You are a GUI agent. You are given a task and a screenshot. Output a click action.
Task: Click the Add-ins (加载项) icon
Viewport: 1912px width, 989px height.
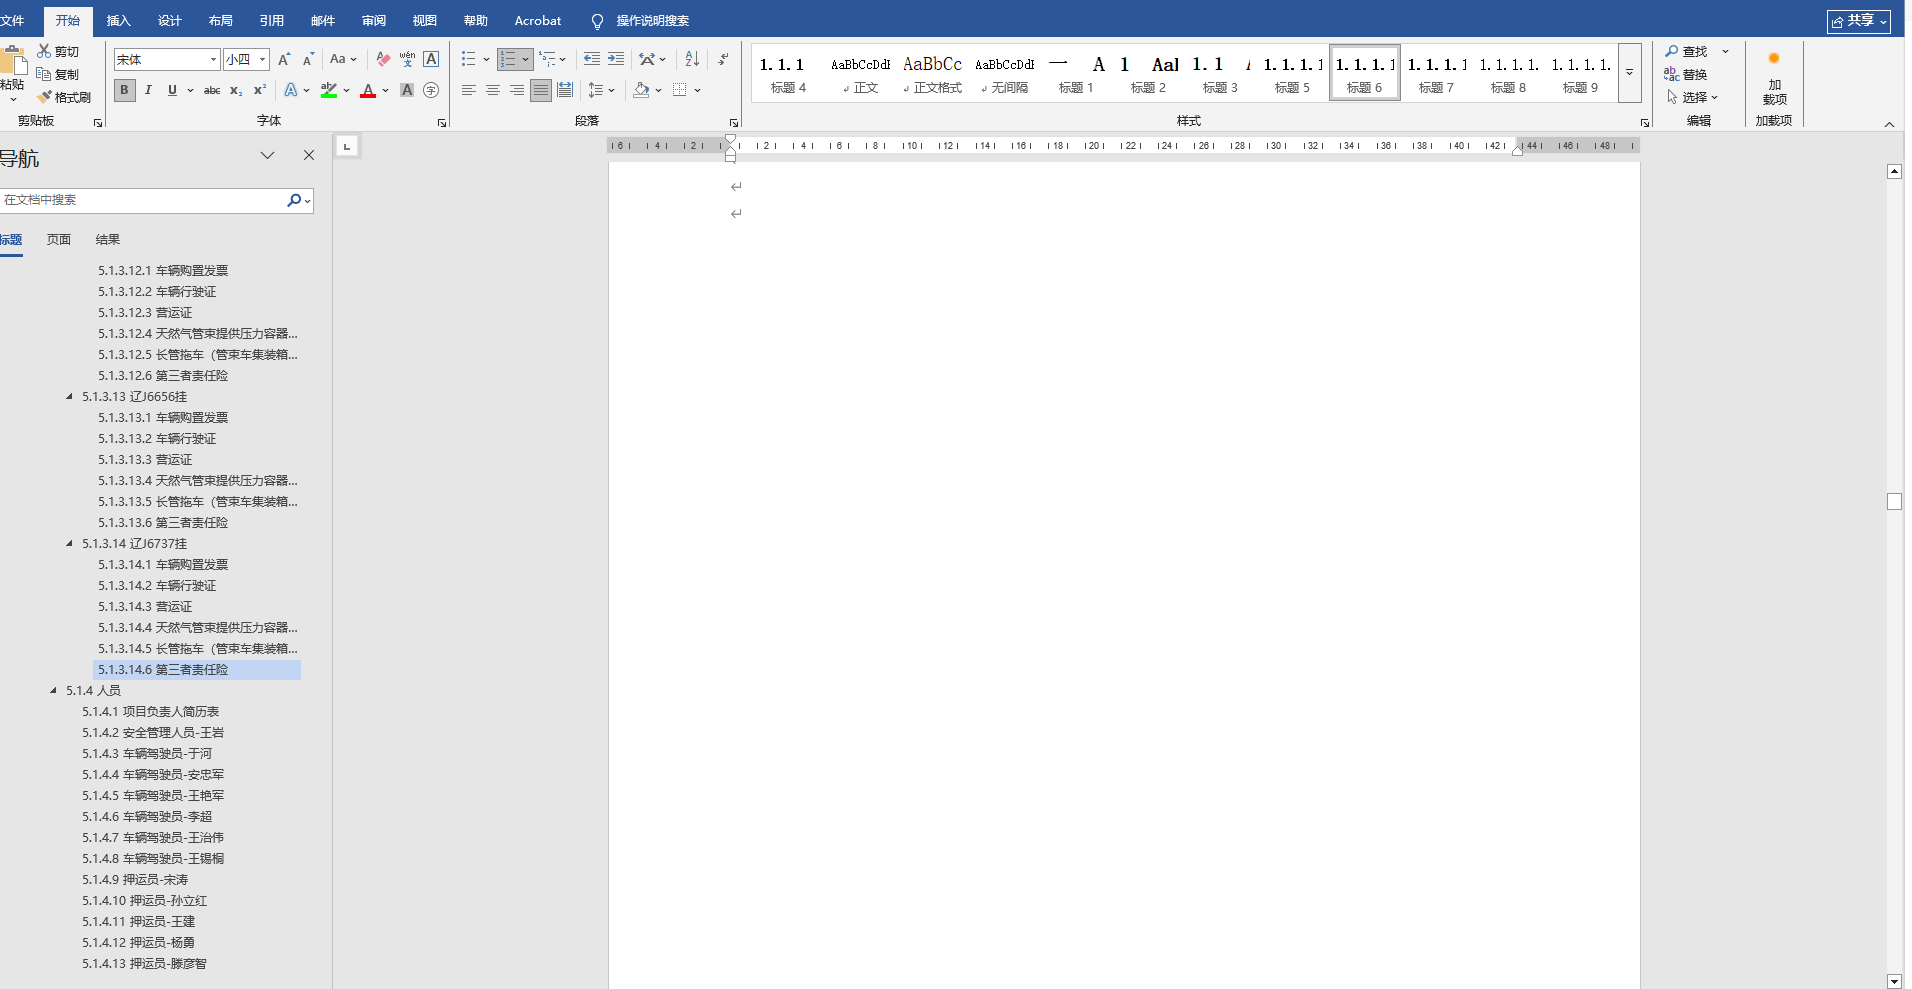click(1774, 78)
